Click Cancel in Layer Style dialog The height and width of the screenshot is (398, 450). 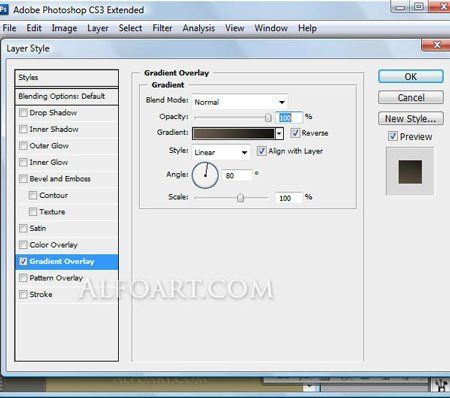tap(411, 98)
